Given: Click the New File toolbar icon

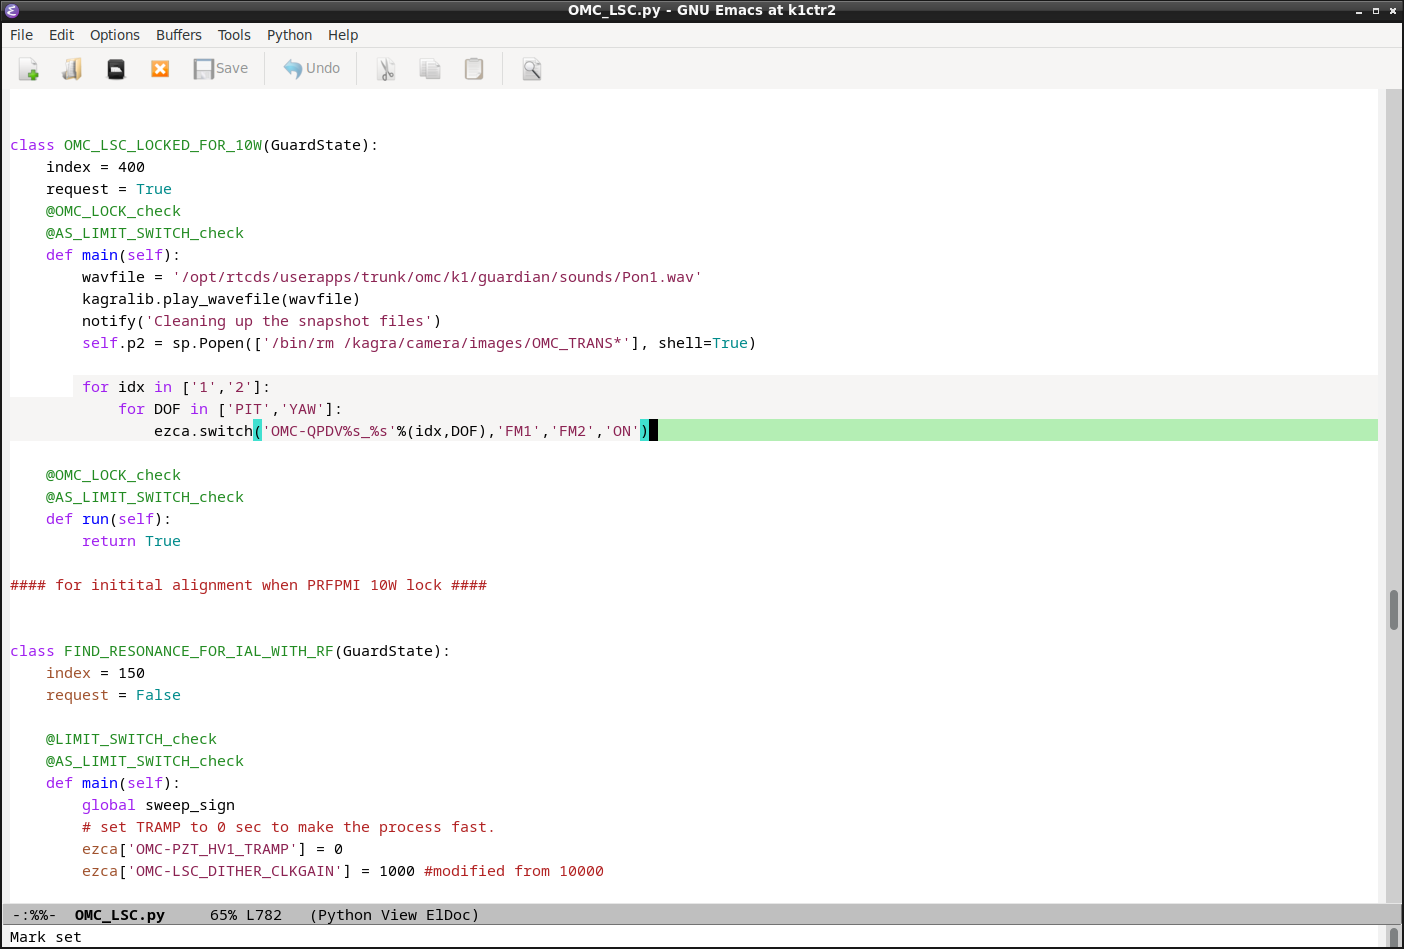Looking at the screenshot, I should [28, 69].
